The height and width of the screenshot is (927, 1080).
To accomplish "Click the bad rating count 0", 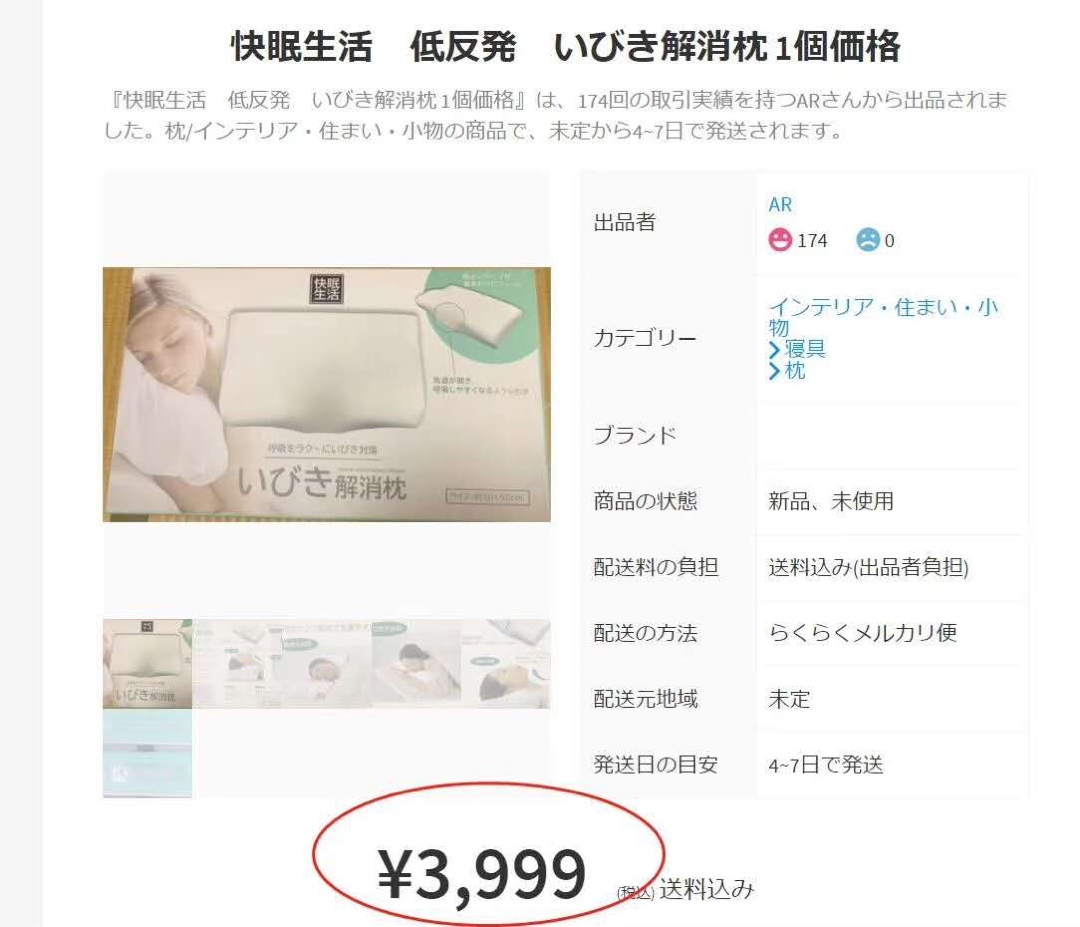I will click(889, 240).
